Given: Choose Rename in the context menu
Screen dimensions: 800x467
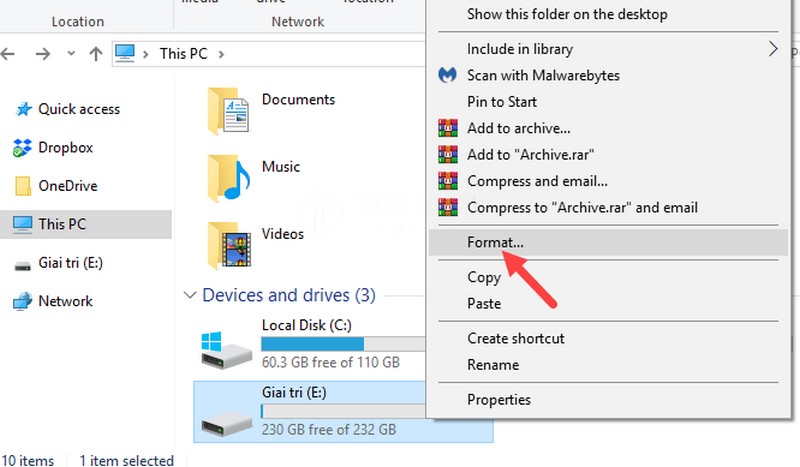Looking at the screenshot, I should coord(493,365).
